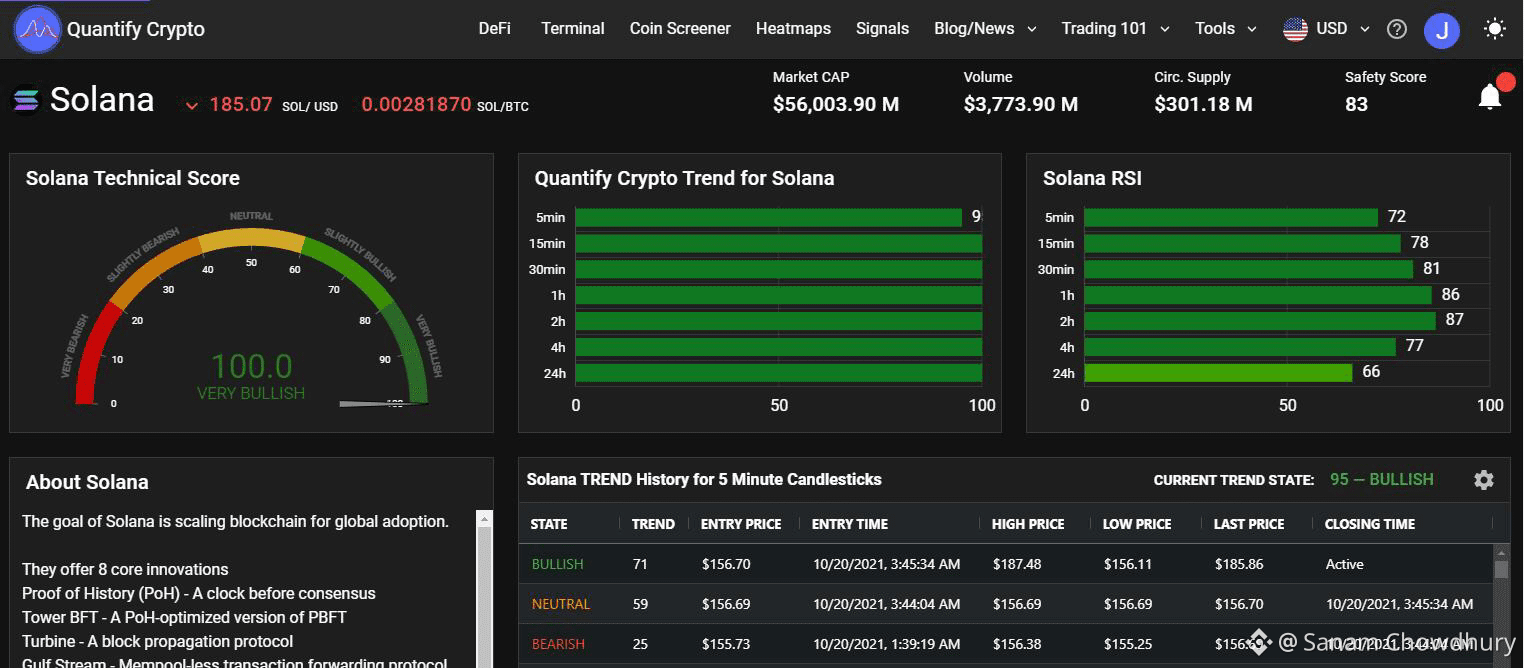Click the Solana page title
The height and width of the screenshot is (668, 1524).
point(102,100)
